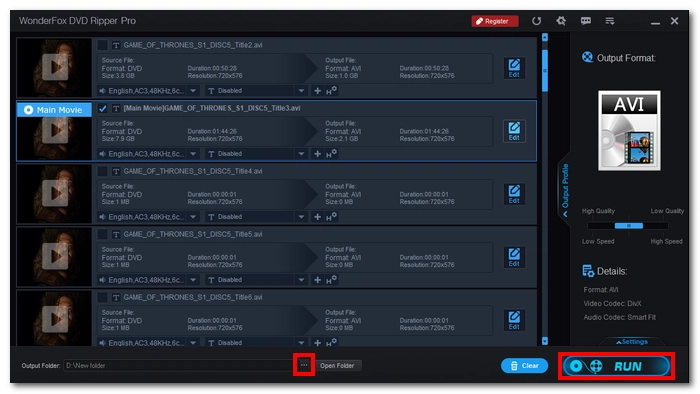Screen dimensions: 700x394
Task: Rename Title3.avi using T icon
Action: pyautogui.click(x=116, y=108)
